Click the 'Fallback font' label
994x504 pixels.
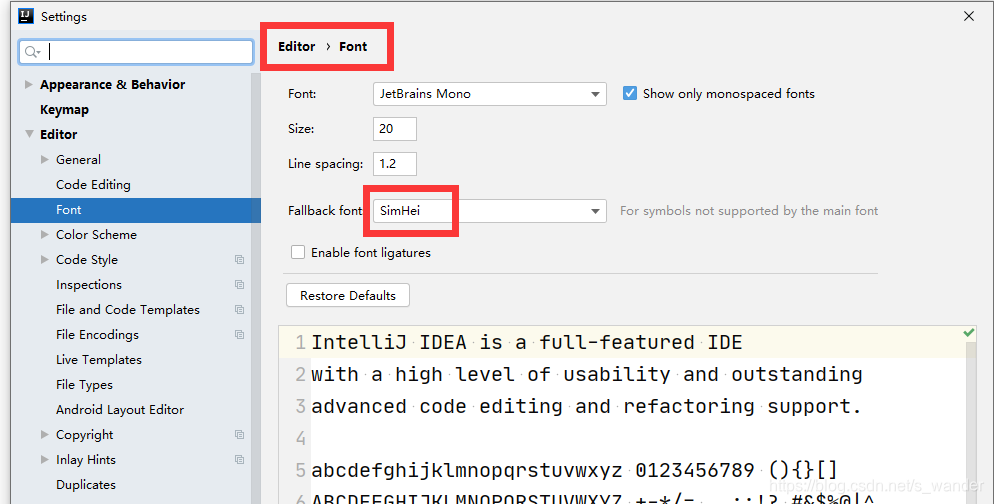tap(325, 210)
